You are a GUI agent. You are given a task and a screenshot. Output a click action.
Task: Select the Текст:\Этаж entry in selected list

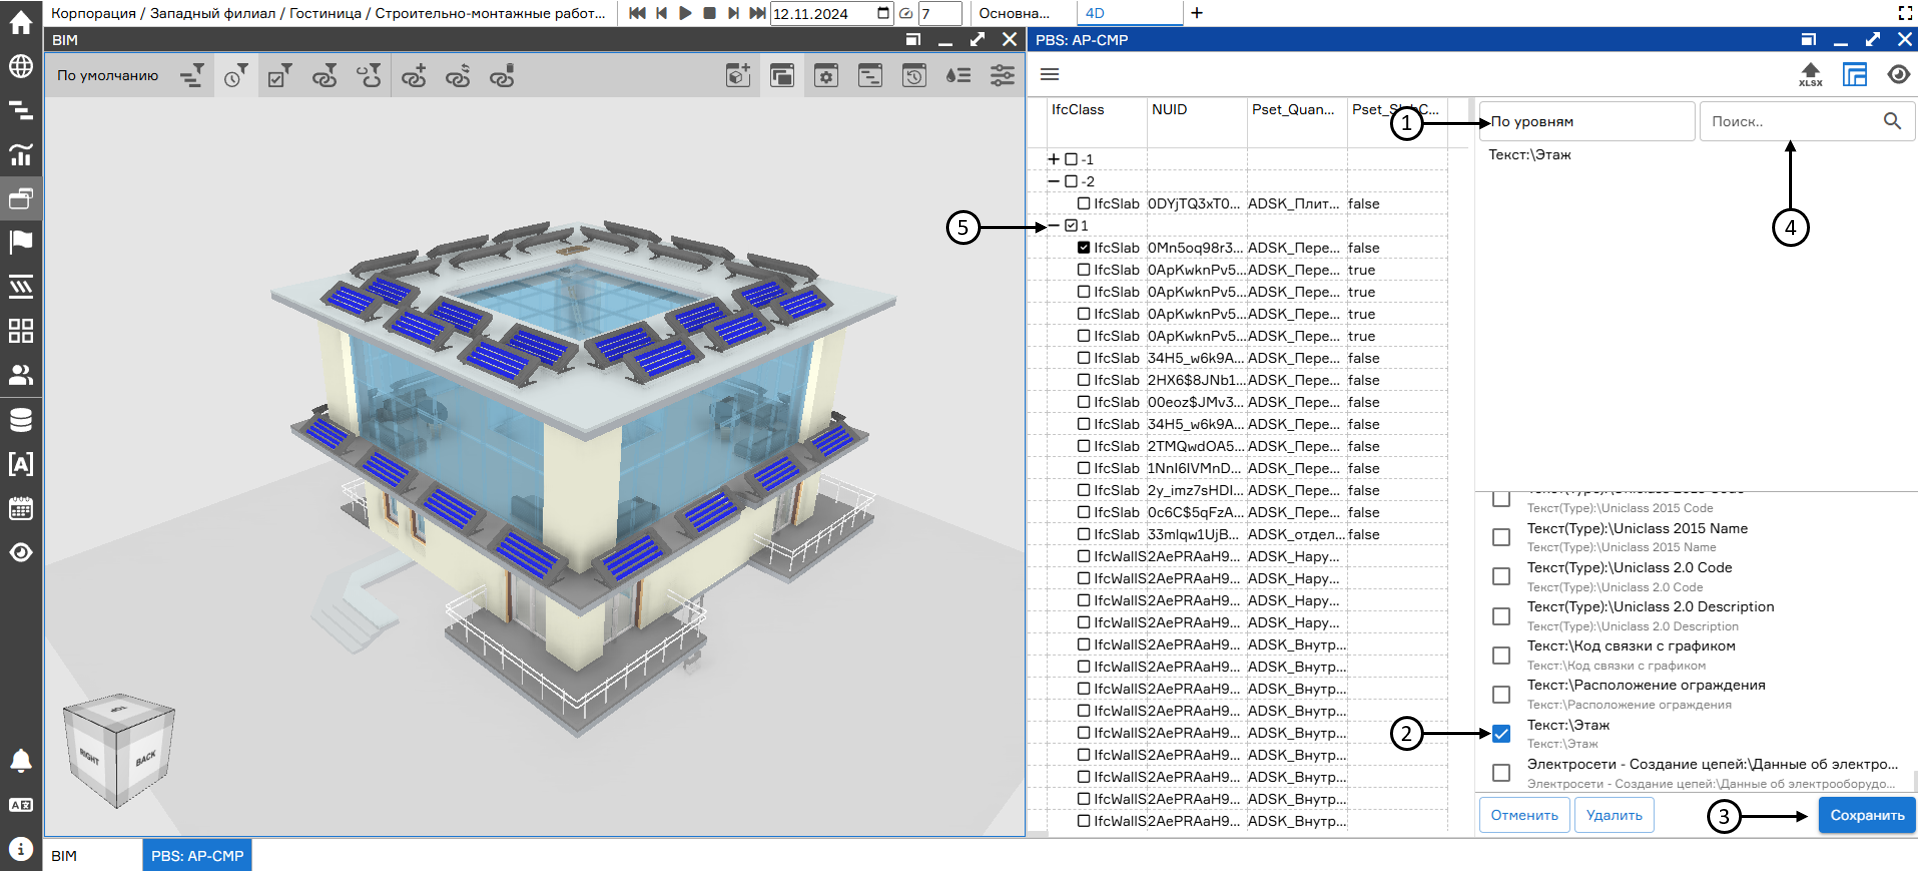[x=1530, y=155]
